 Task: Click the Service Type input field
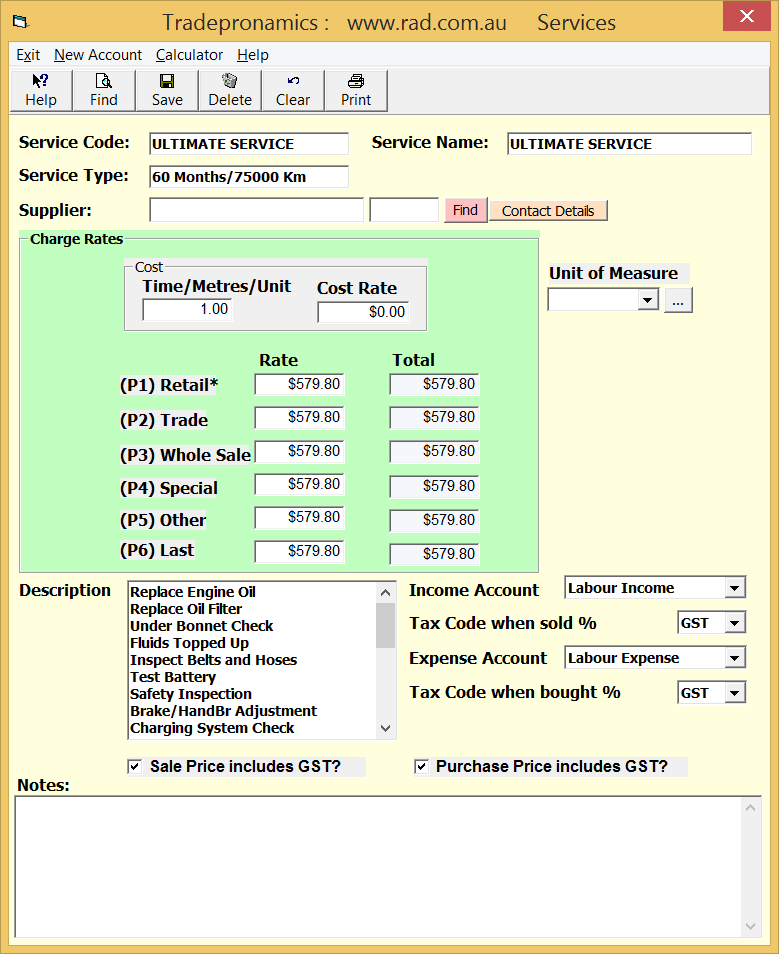[249, 177]
